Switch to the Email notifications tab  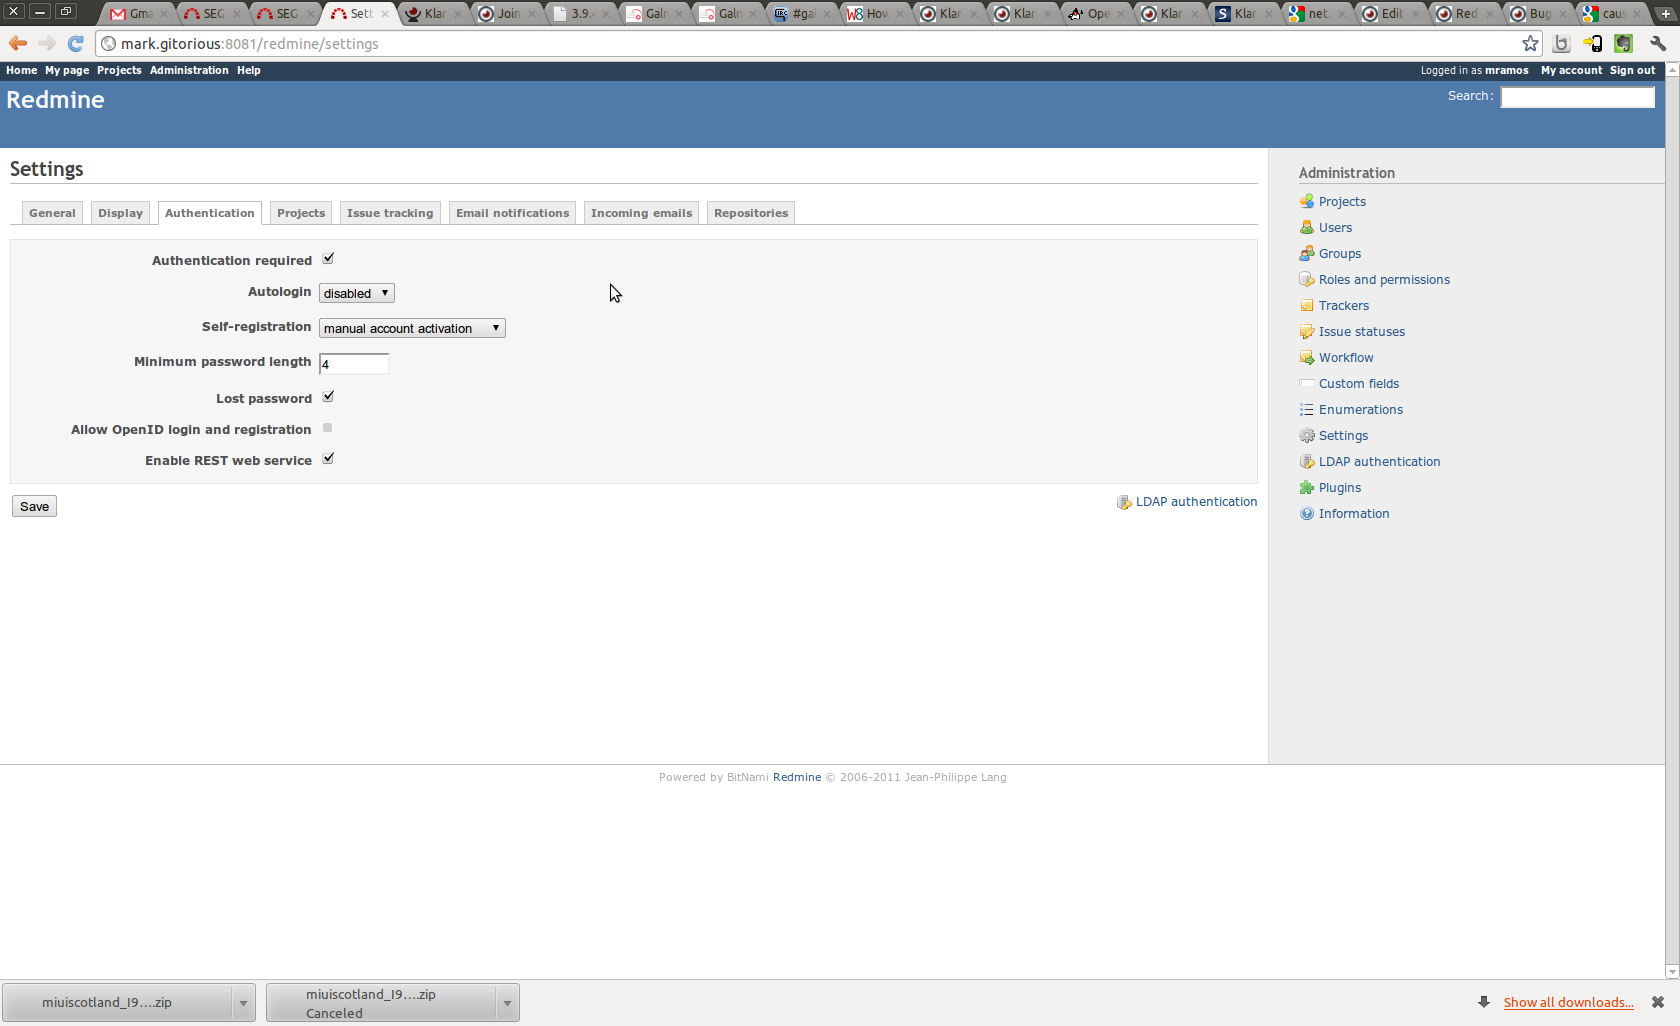coord(512,213)
